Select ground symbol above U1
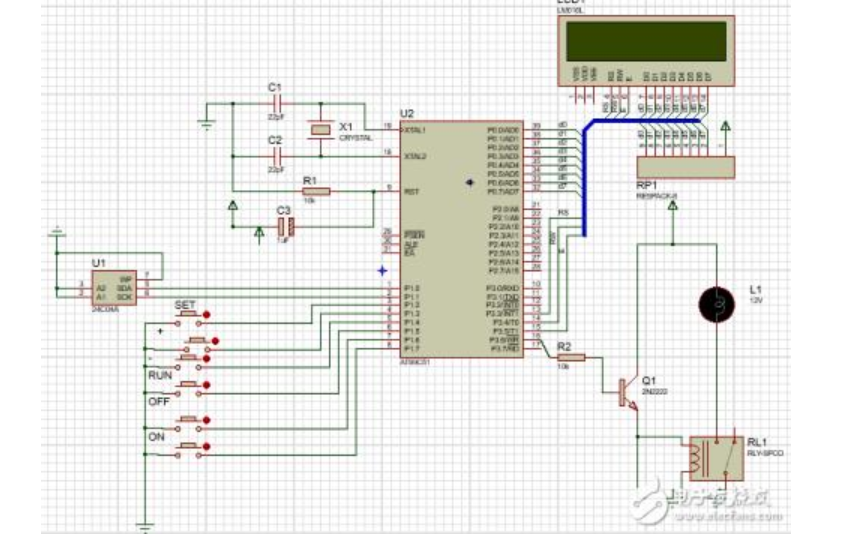Screen dimensions: 866x541 tap(56, 231)
